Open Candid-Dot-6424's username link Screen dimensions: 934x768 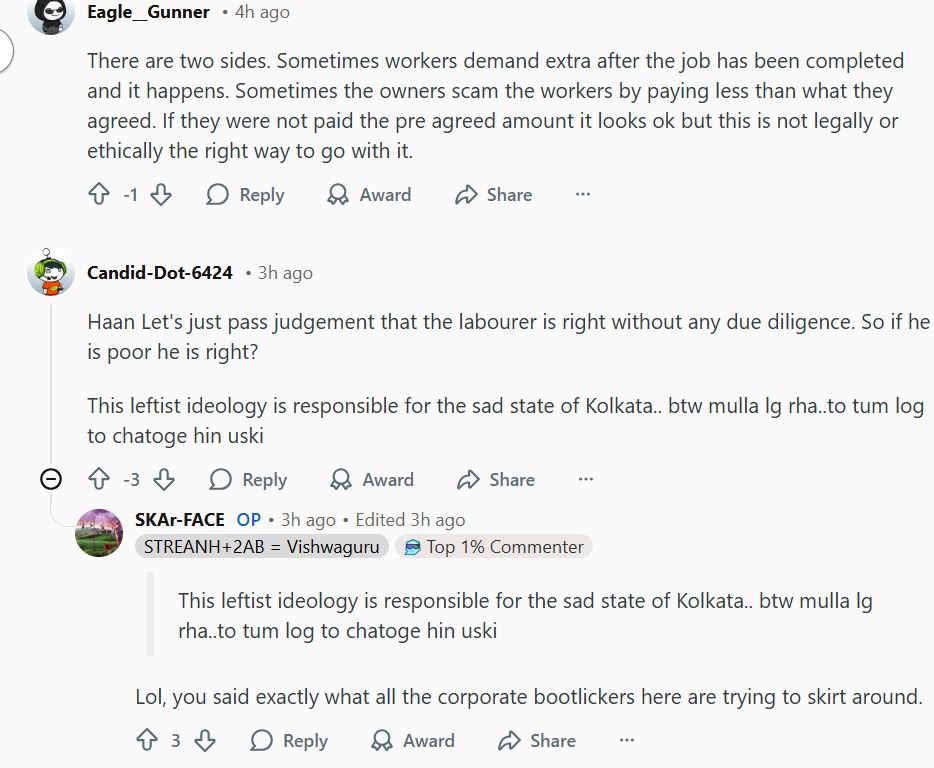(x=160, y=273)
